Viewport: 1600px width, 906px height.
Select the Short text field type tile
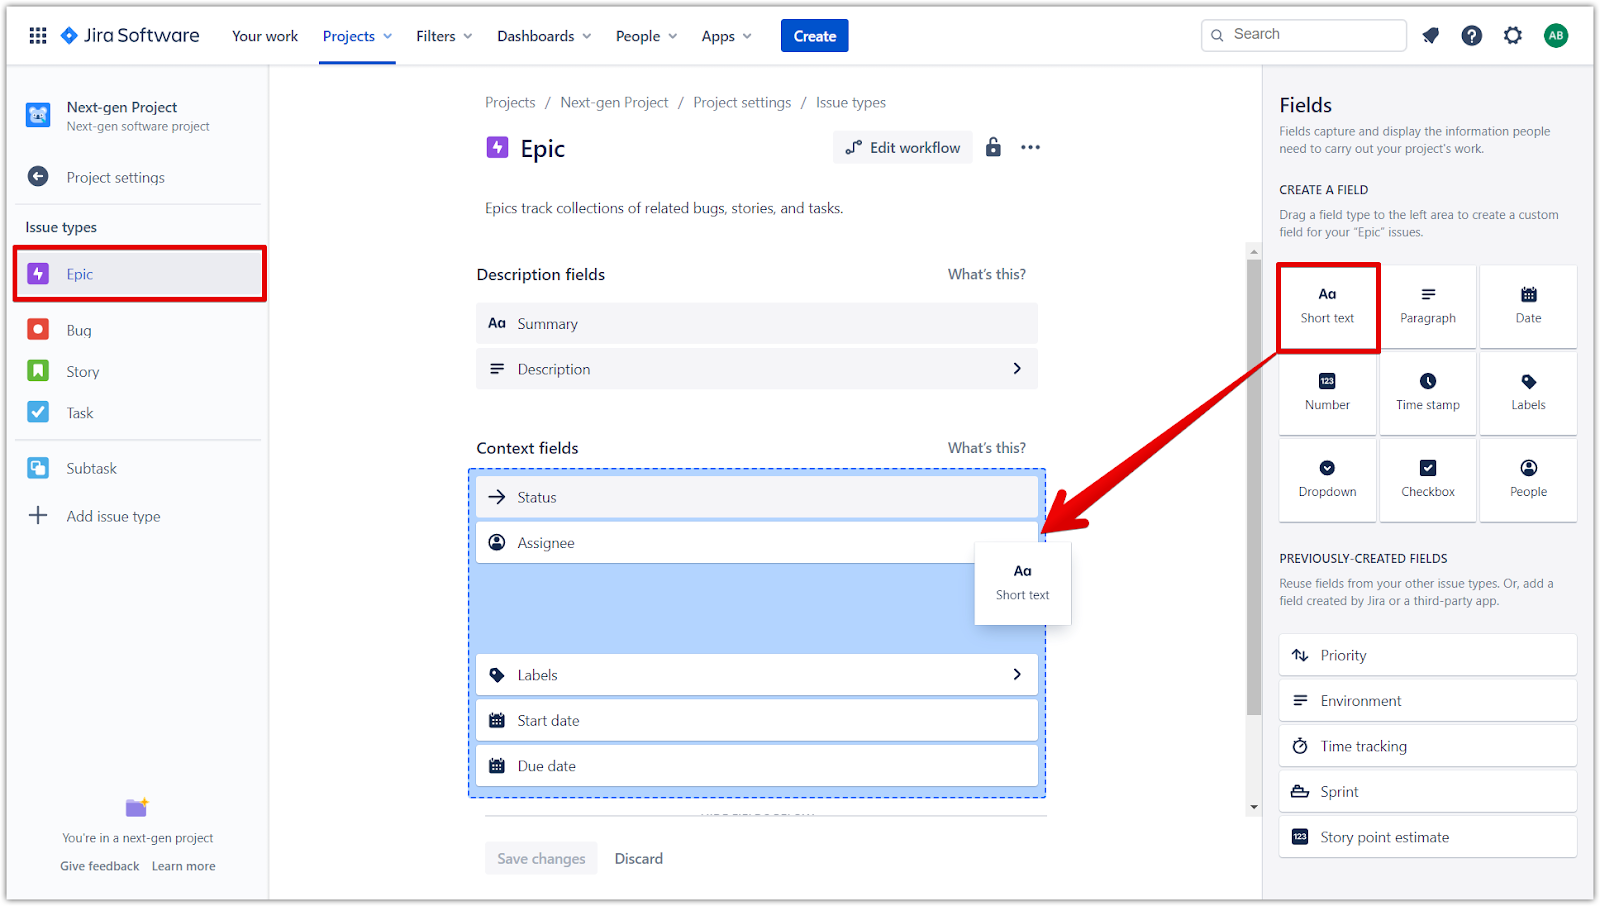(1328, 306)
